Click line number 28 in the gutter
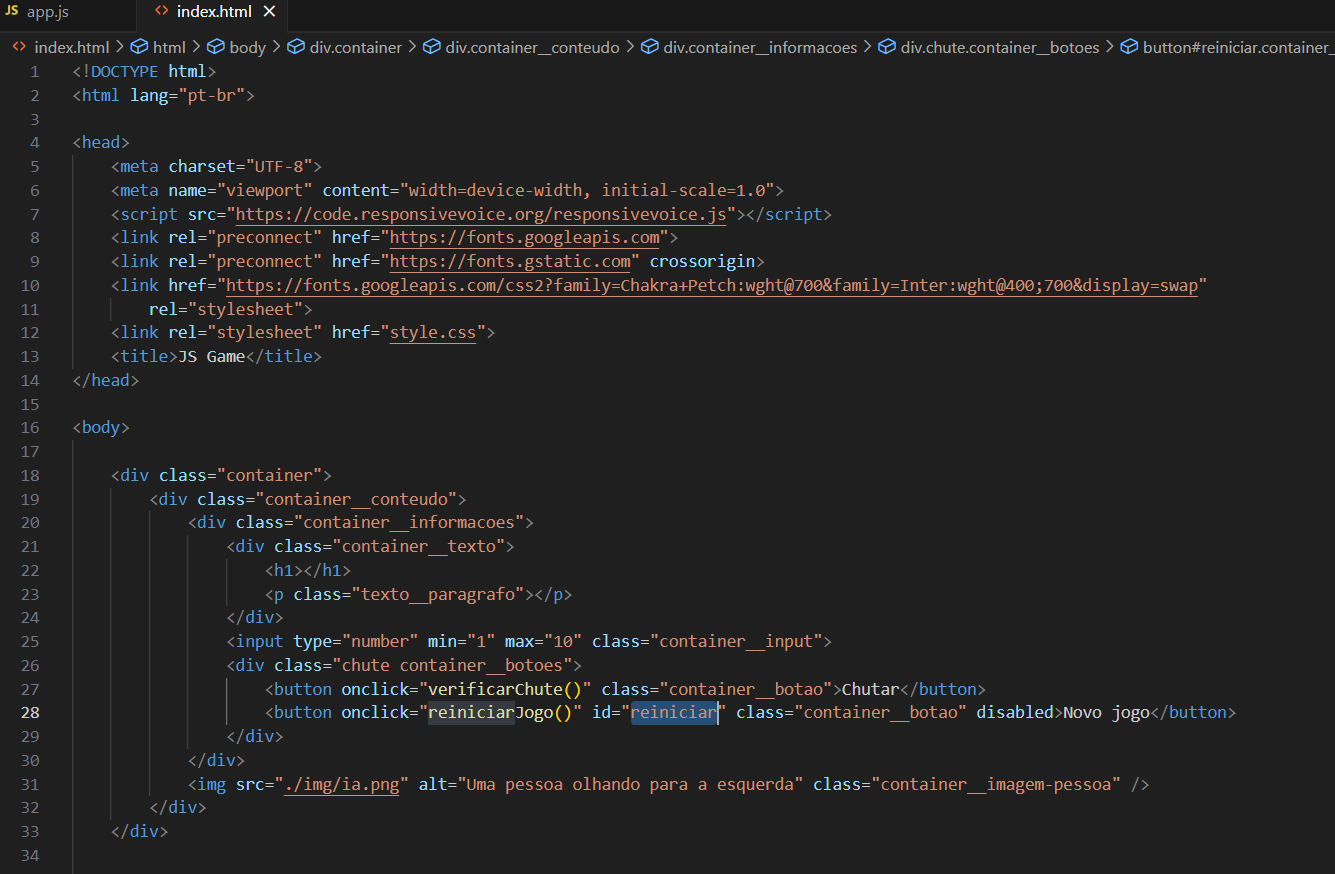The width and height of the screenshot is (1335, 874). click(30, 712)
